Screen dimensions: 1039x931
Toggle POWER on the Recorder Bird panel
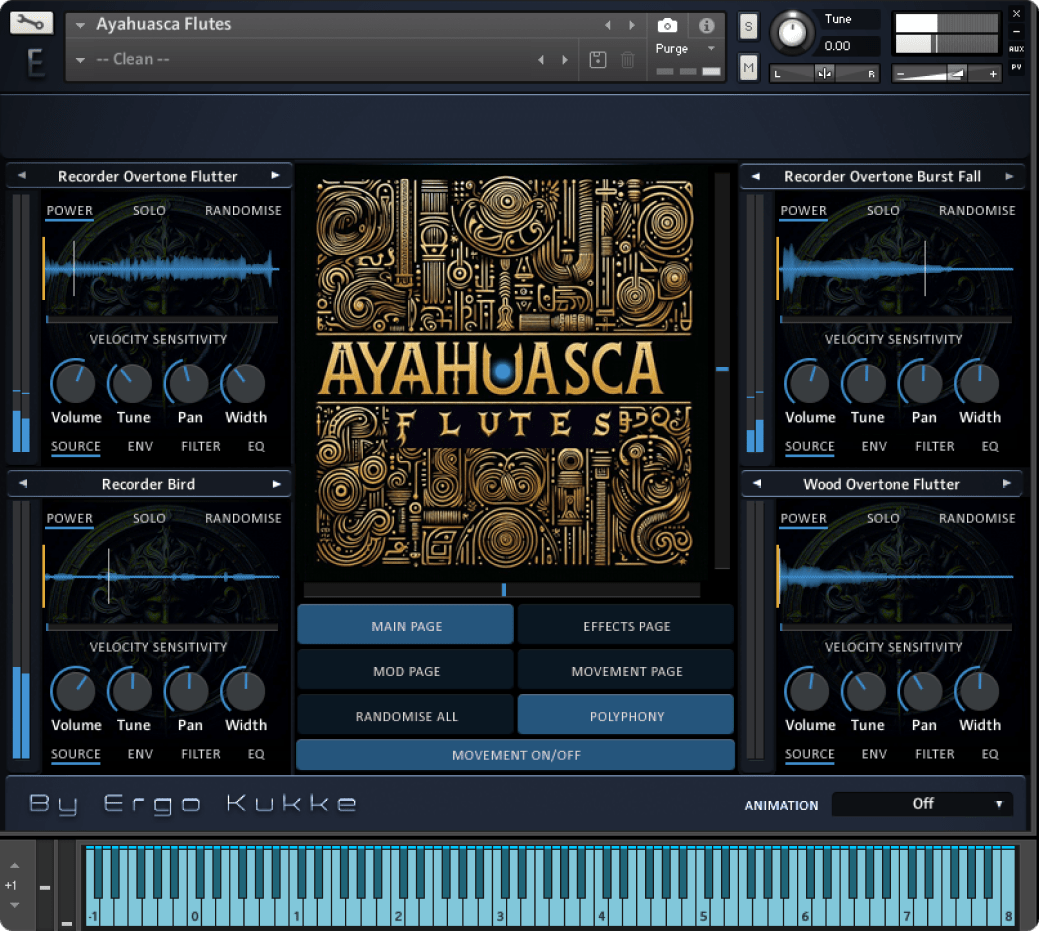[69, 518]
